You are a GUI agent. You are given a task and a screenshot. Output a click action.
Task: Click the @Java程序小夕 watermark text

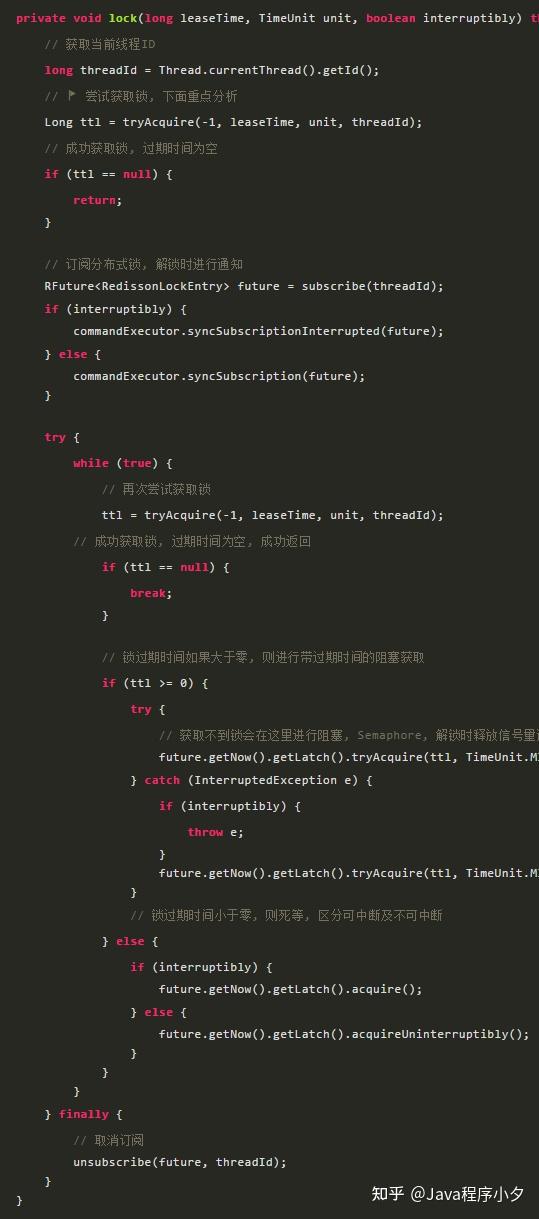point(467,1193)
